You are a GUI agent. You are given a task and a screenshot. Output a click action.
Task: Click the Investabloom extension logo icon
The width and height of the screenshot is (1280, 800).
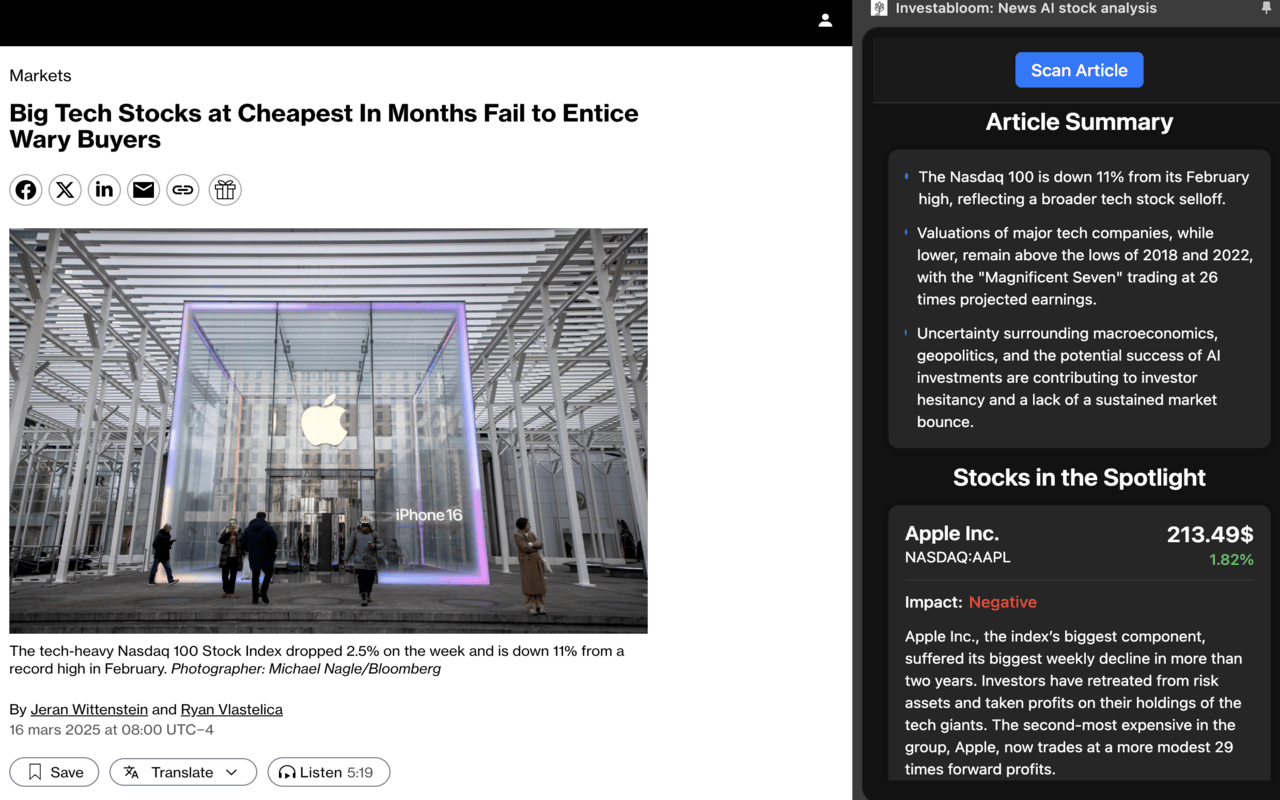879,8
